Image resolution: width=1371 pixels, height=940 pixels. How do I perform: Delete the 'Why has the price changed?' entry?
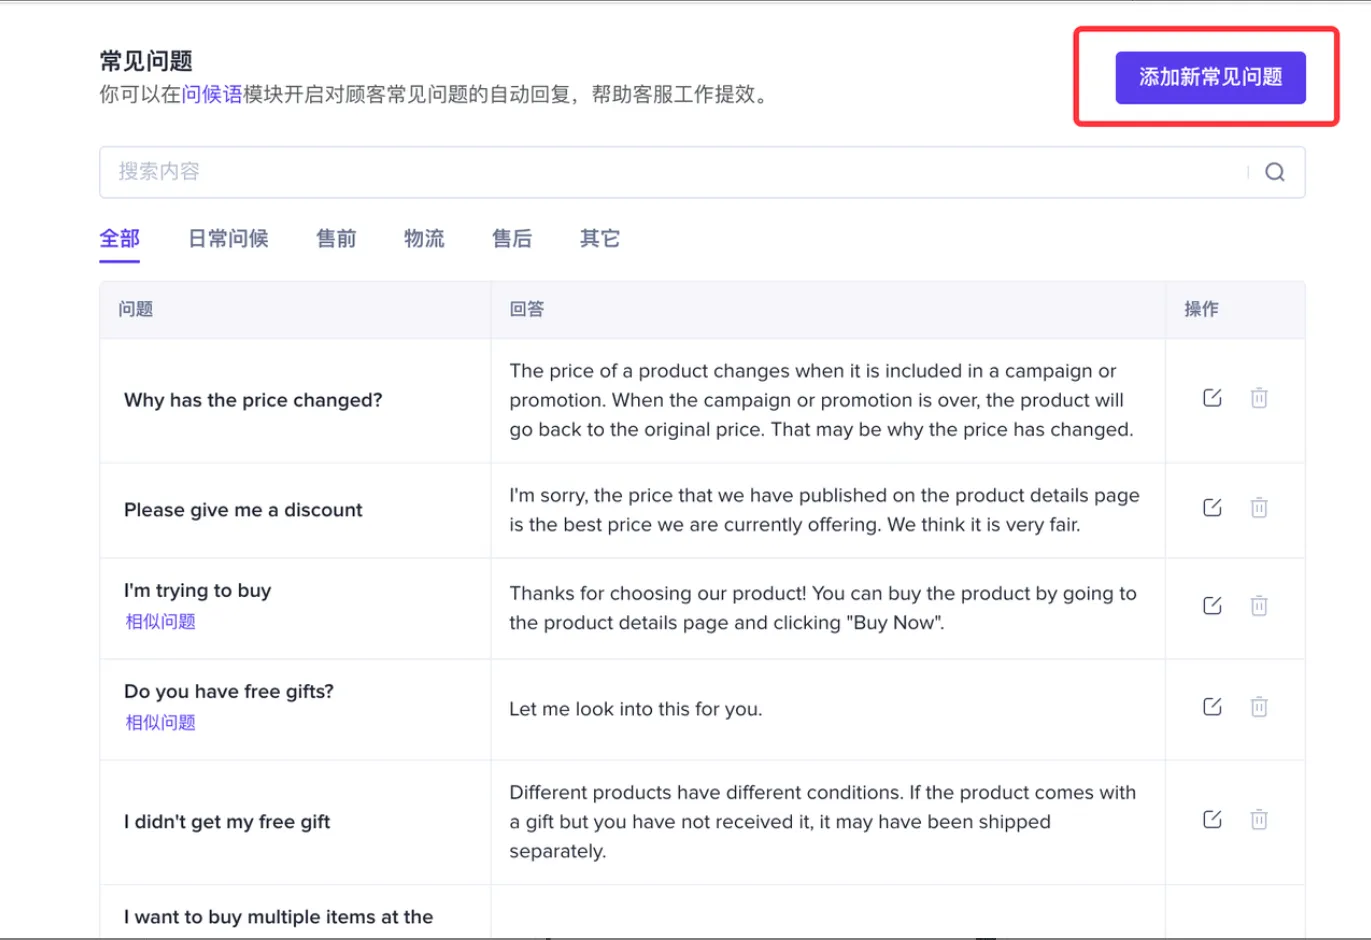click(x=1259, y=398)
